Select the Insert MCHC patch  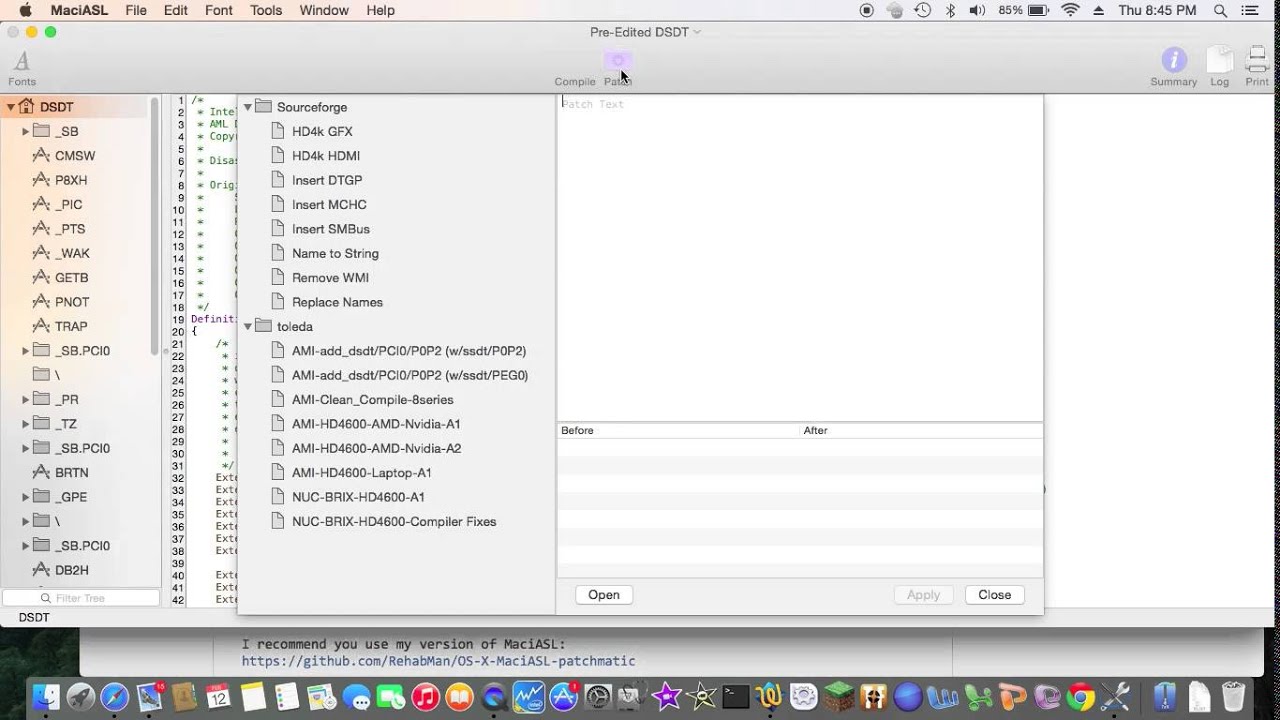(x=329, y=204)
